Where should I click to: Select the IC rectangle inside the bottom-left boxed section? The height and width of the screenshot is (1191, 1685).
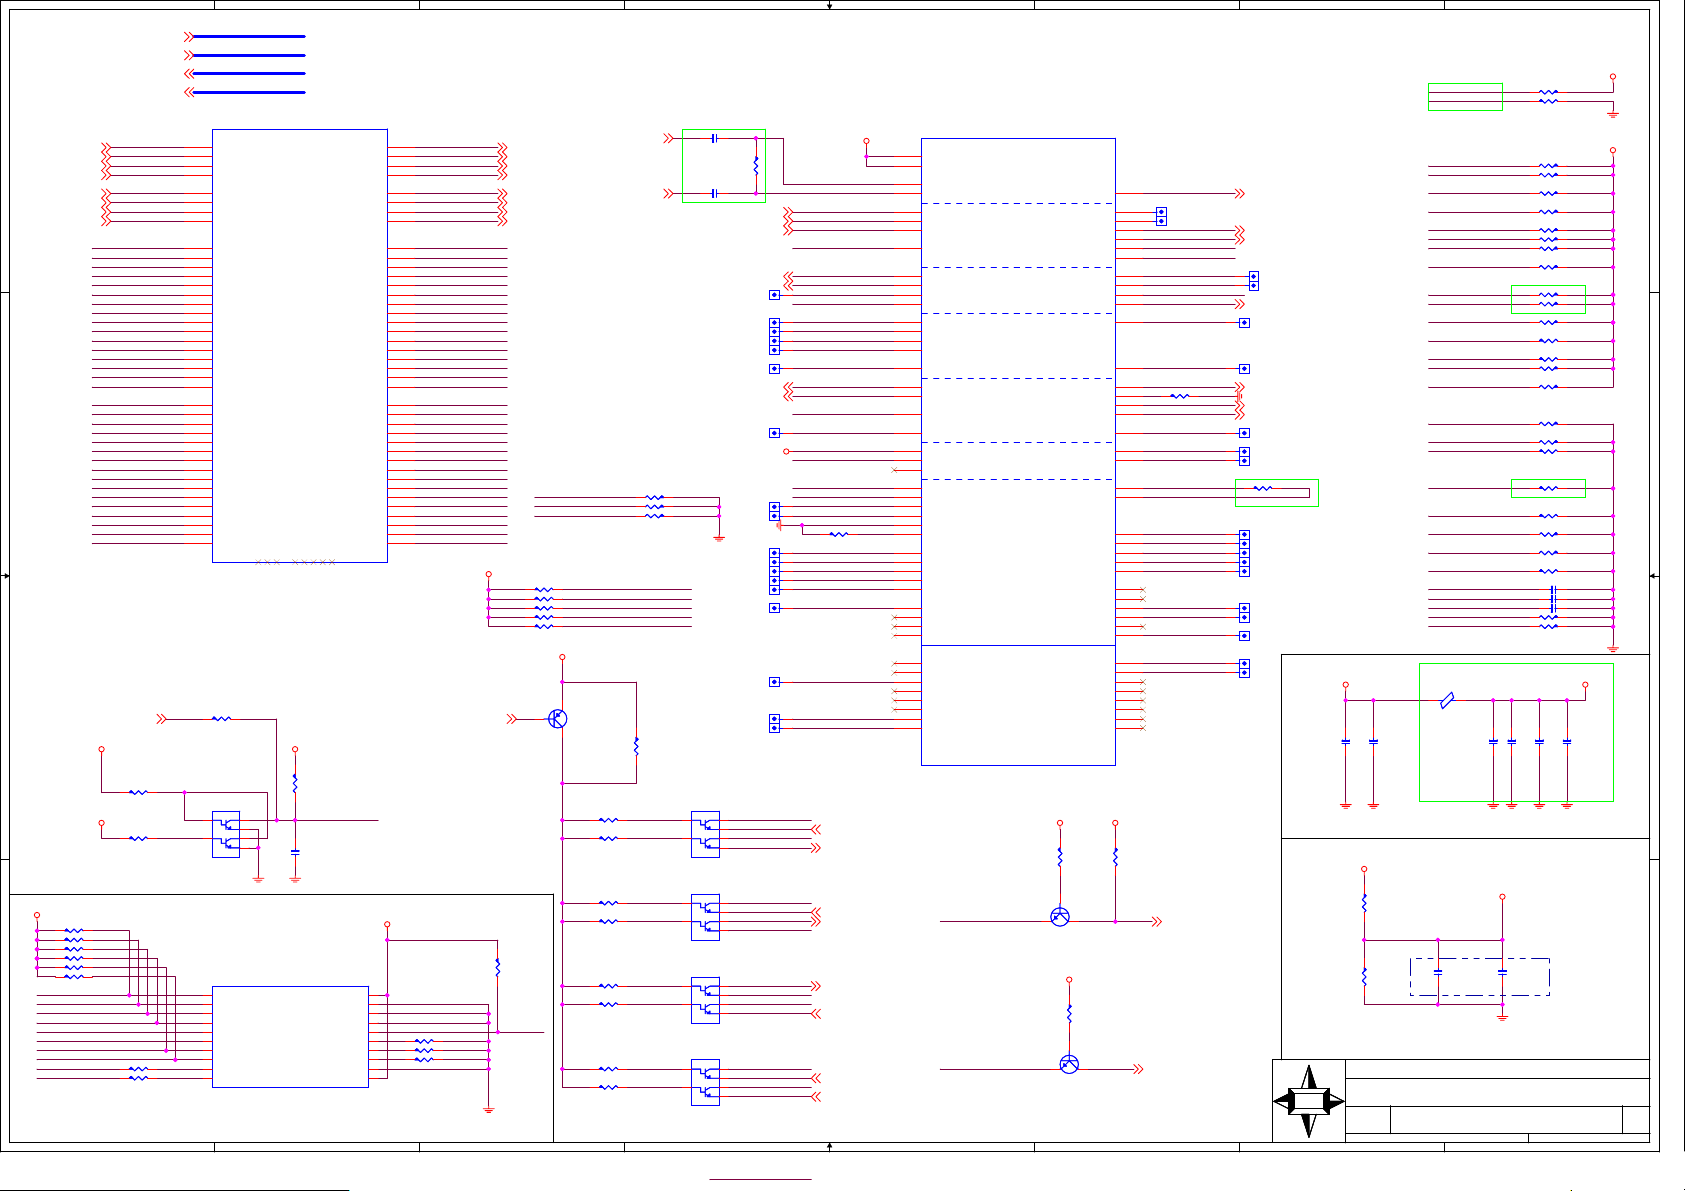(x=290, y=1037)
